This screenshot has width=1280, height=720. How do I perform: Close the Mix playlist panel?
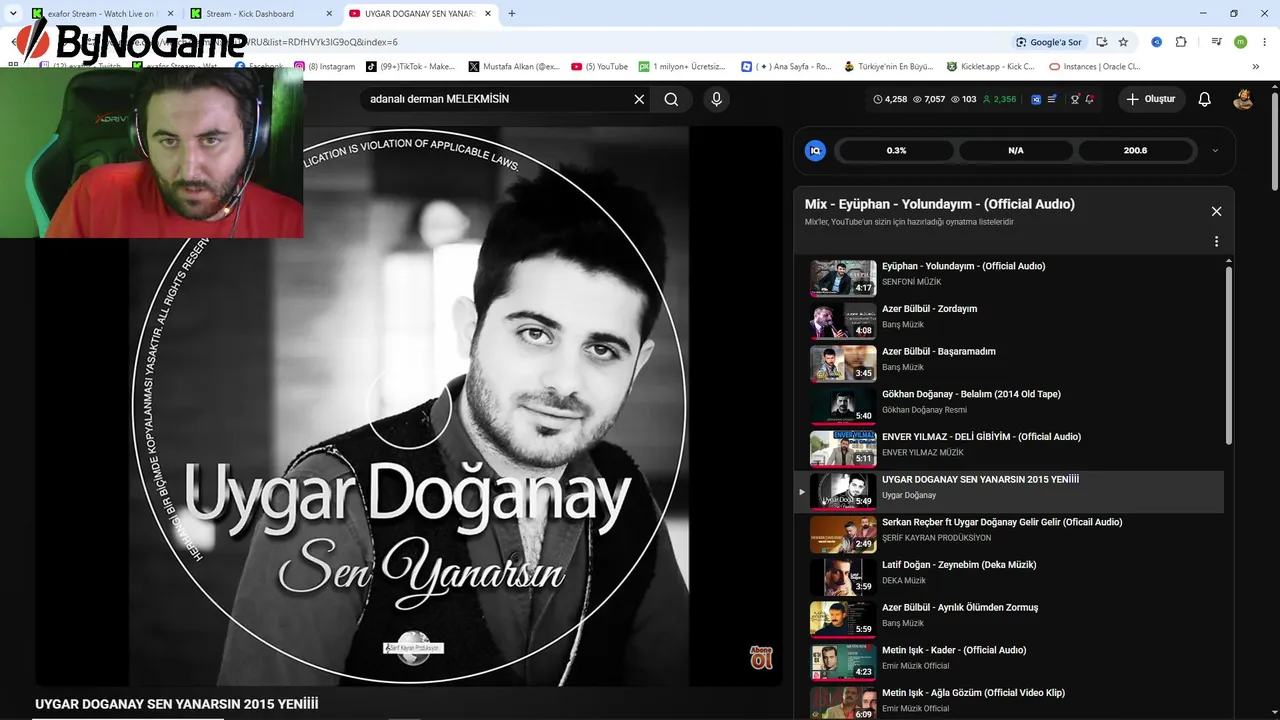1216,211
